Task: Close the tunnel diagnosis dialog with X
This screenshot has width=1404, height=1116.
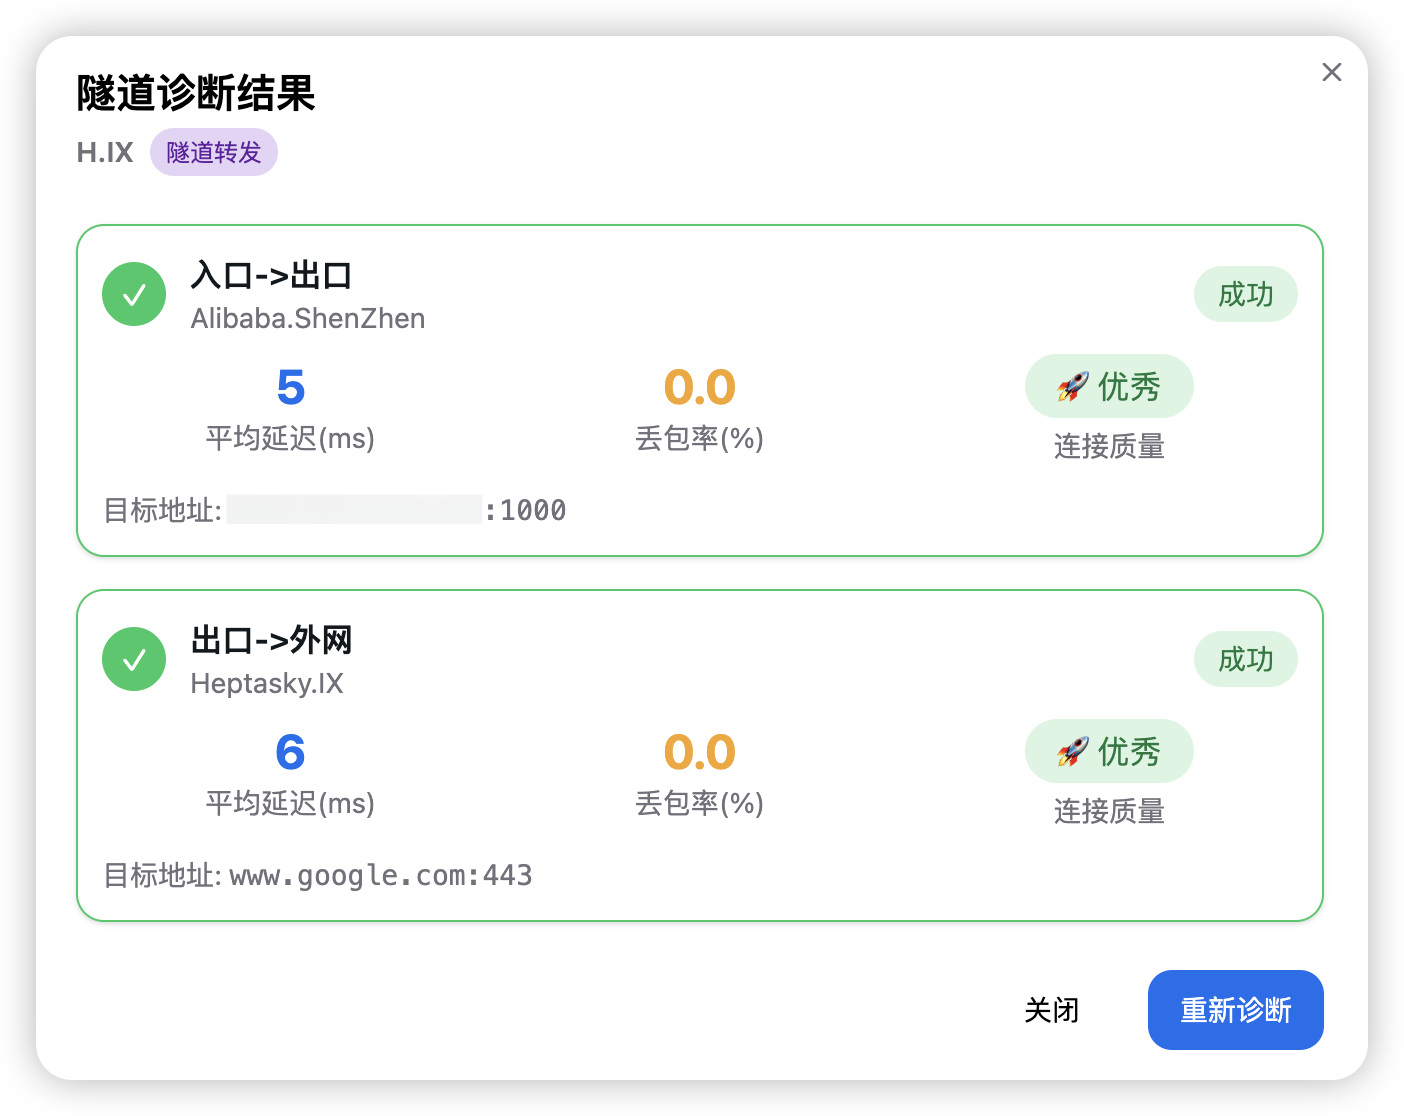Action: point(1331,72)
